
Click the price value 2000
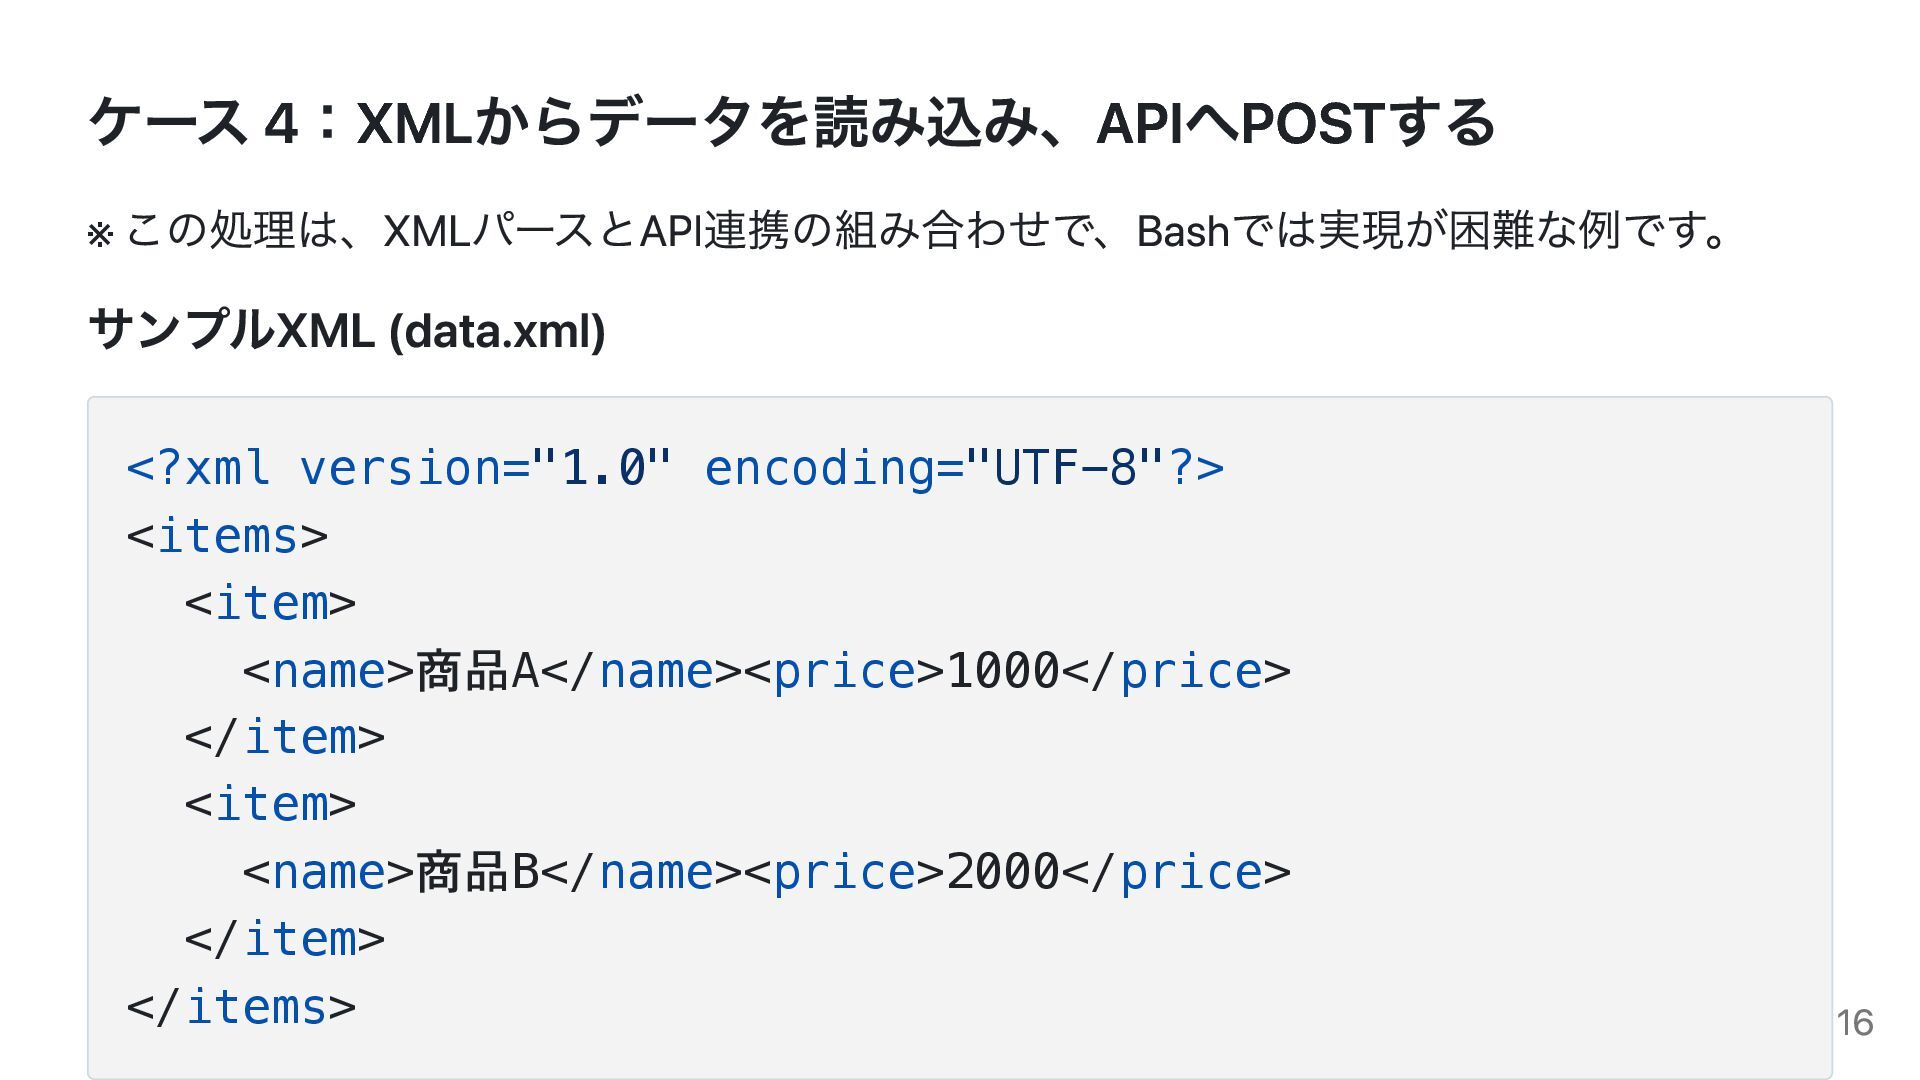1002,872
